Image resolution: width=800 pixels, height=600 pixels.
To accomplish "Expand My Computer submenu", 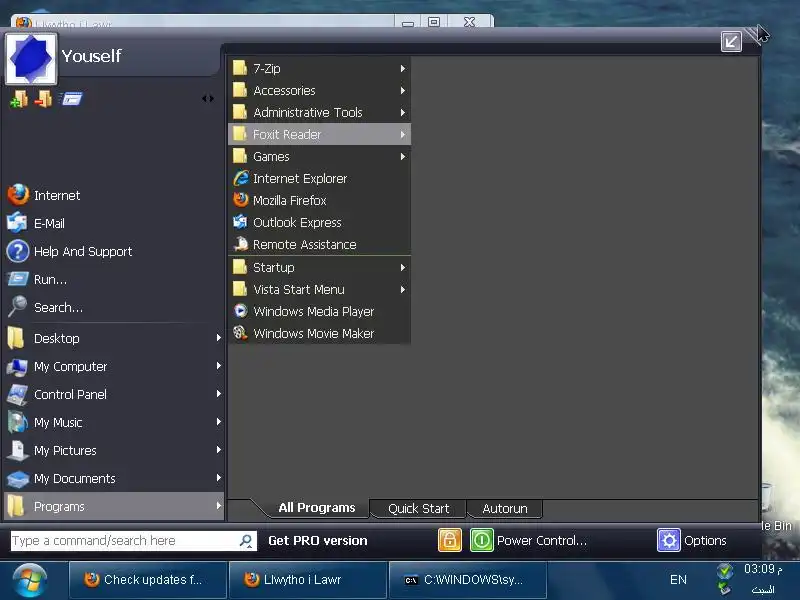I will click(x=113, y=366).
